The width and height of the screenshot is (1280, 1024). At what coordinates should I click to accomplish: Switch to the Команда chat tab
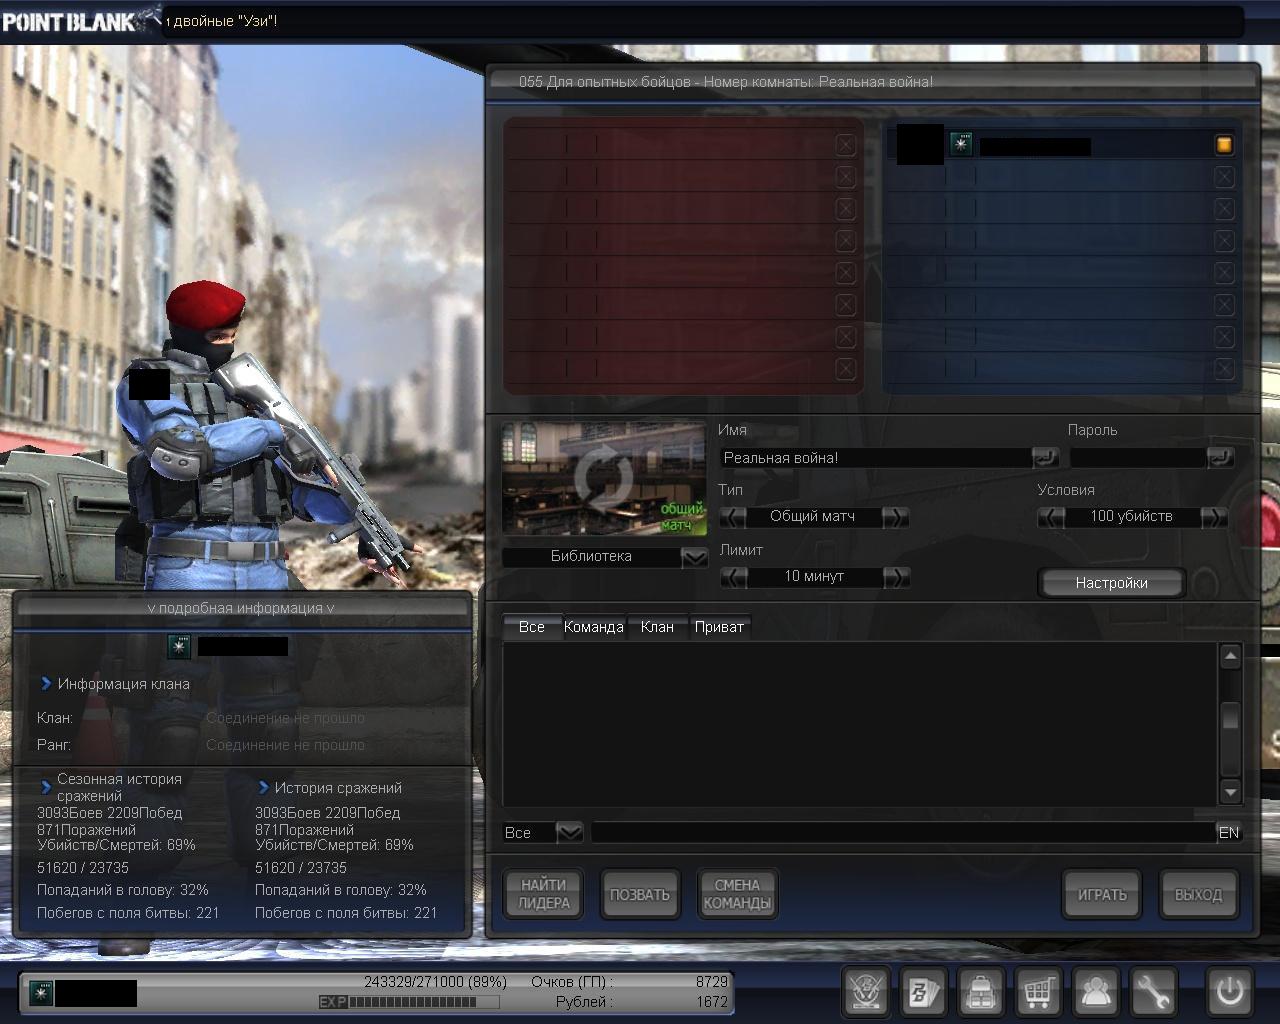tap(593, 627)
